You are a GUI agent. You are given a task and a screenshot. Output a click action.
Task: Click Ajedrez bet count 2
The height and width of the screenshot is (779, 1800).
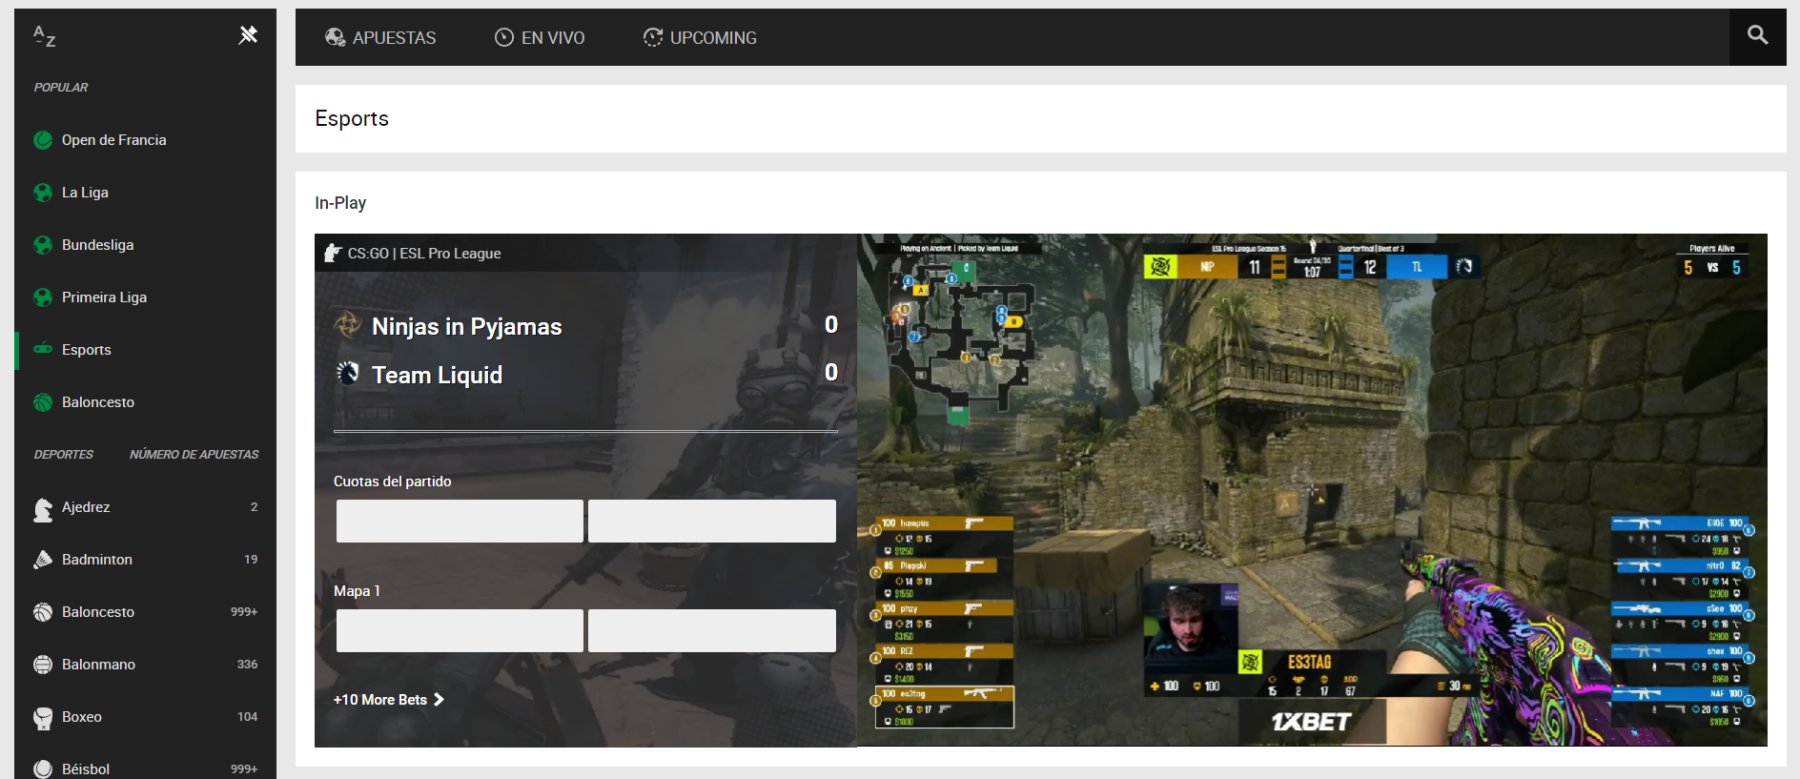point(254,507)
